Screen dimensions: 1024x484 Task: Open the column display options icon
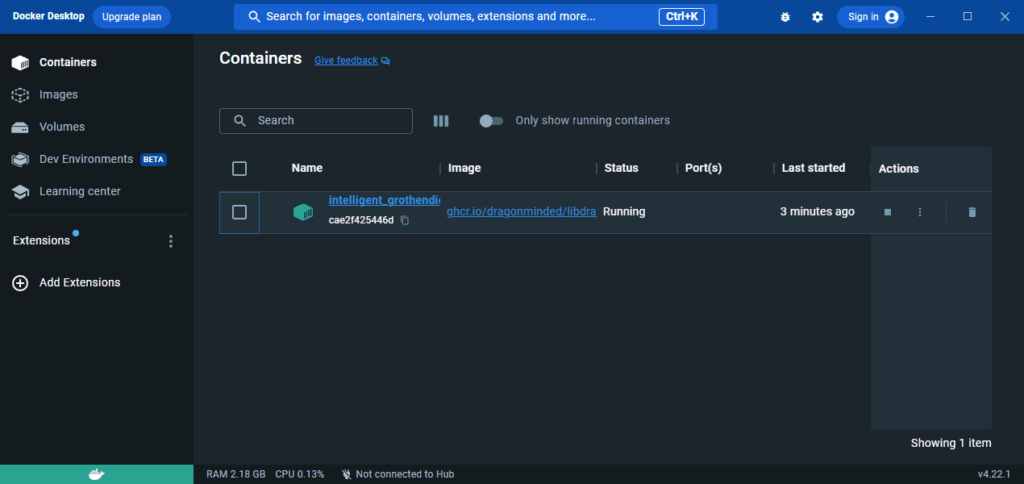[441, 121]
